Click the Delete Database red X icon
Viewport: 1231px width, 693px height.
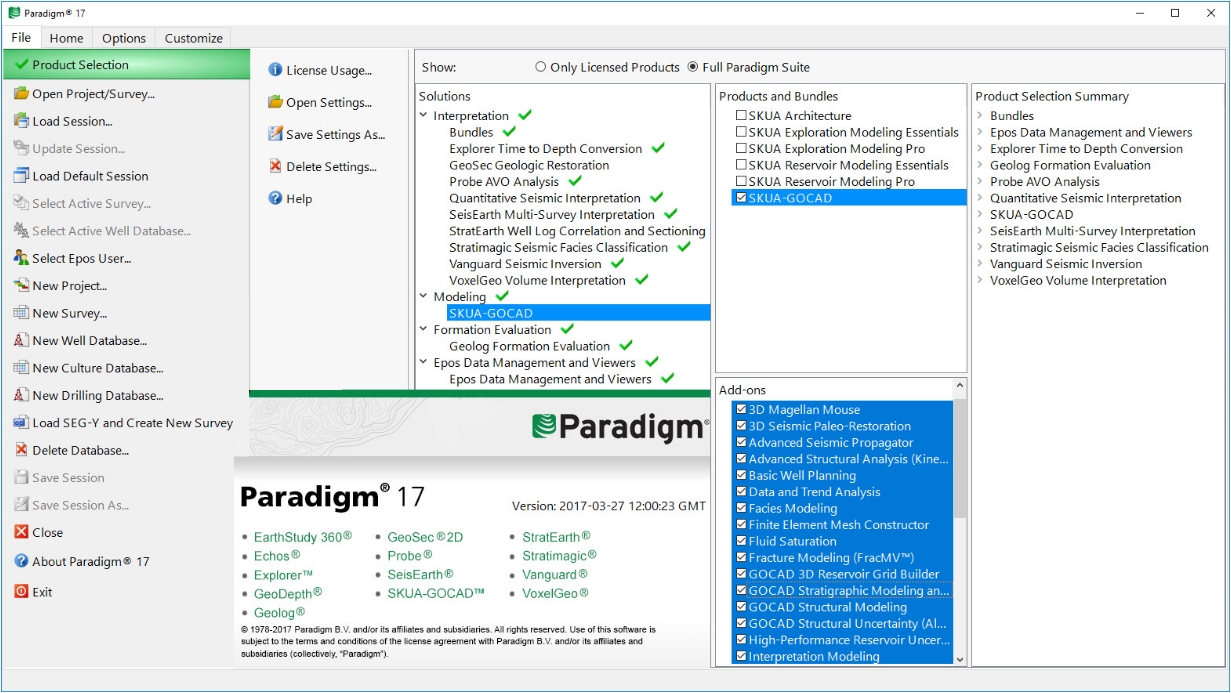(21, 450)
